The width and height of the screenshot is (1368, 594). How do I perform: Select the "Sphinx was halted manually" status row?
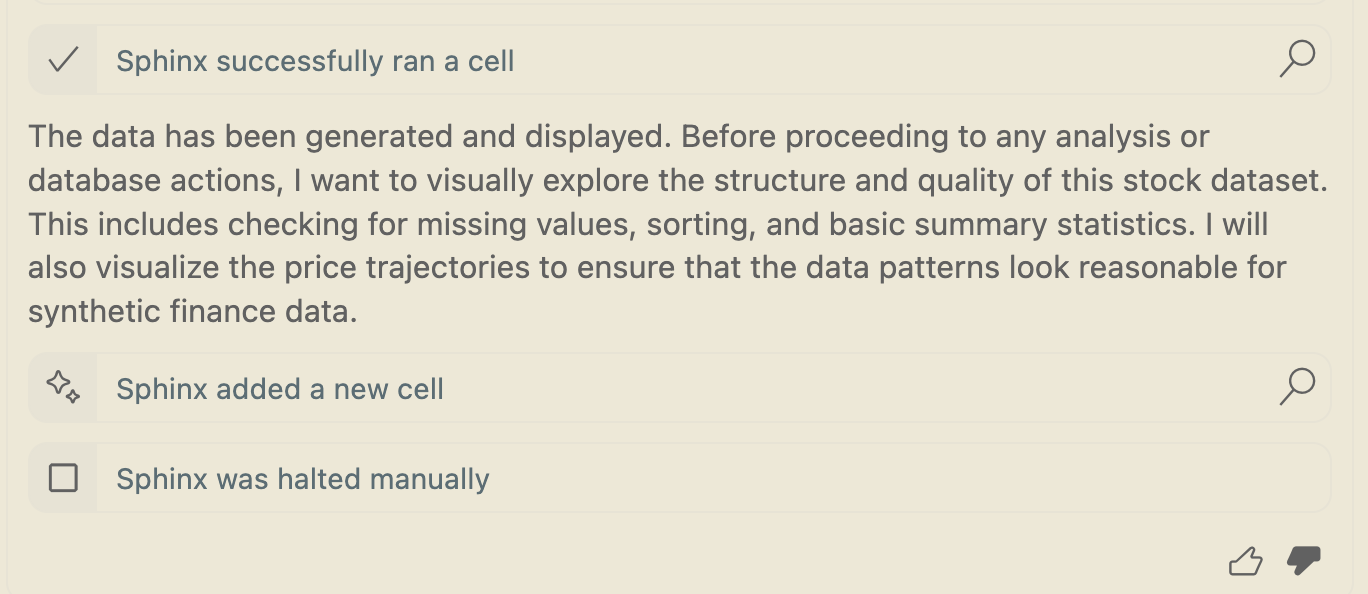coord(303,480)
